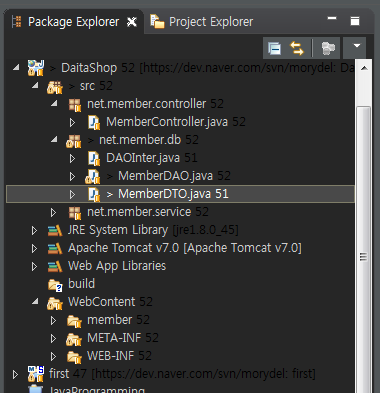Screen dimensions: 380x393
Task: Expand MemberController.java node
Action: (72, 122)
